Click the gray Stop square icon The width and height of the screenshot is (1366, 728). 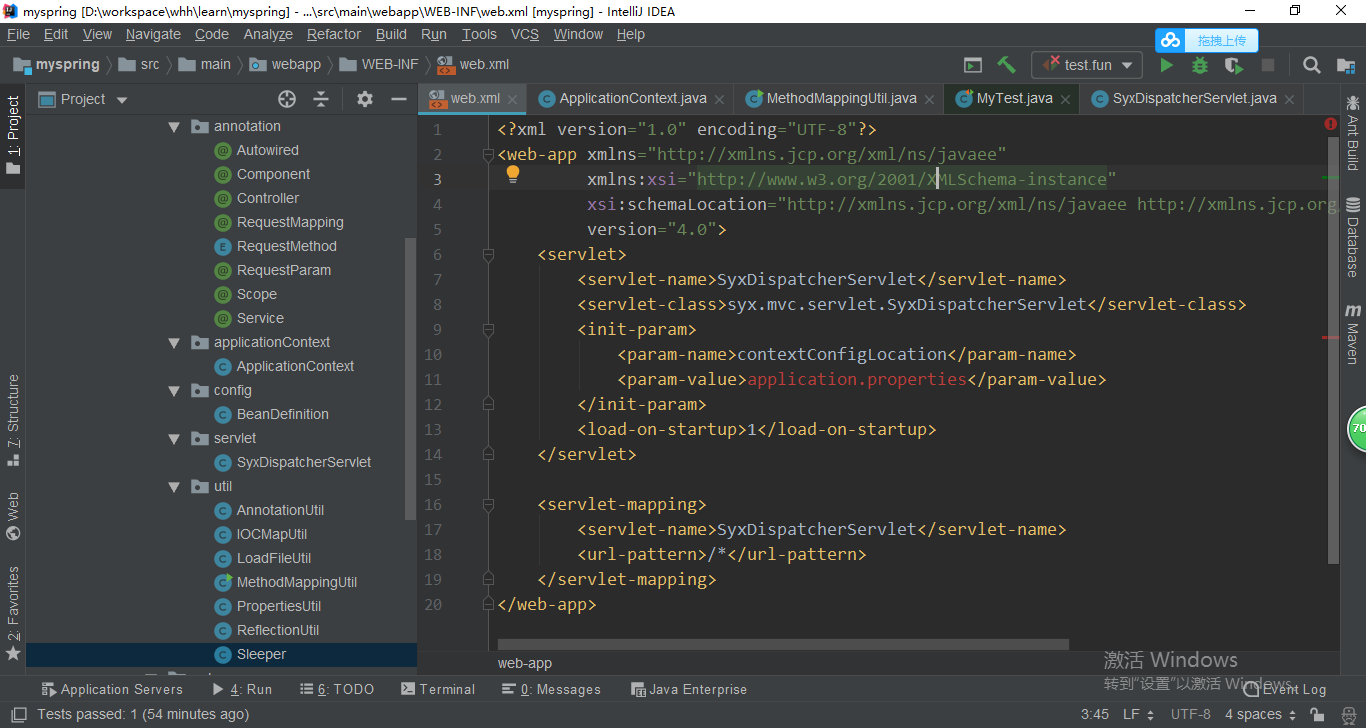[x=1268, y=65]
